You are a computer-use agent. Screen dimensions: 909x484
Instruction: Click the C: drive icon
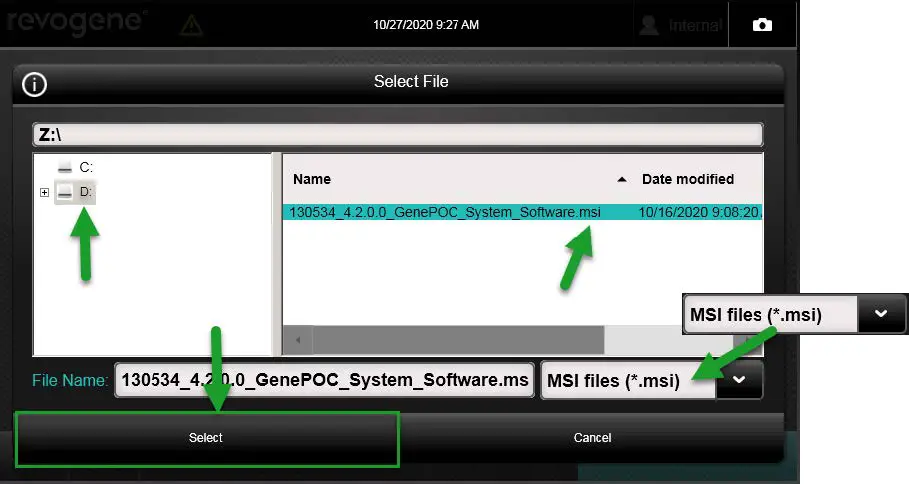[65, 168]
